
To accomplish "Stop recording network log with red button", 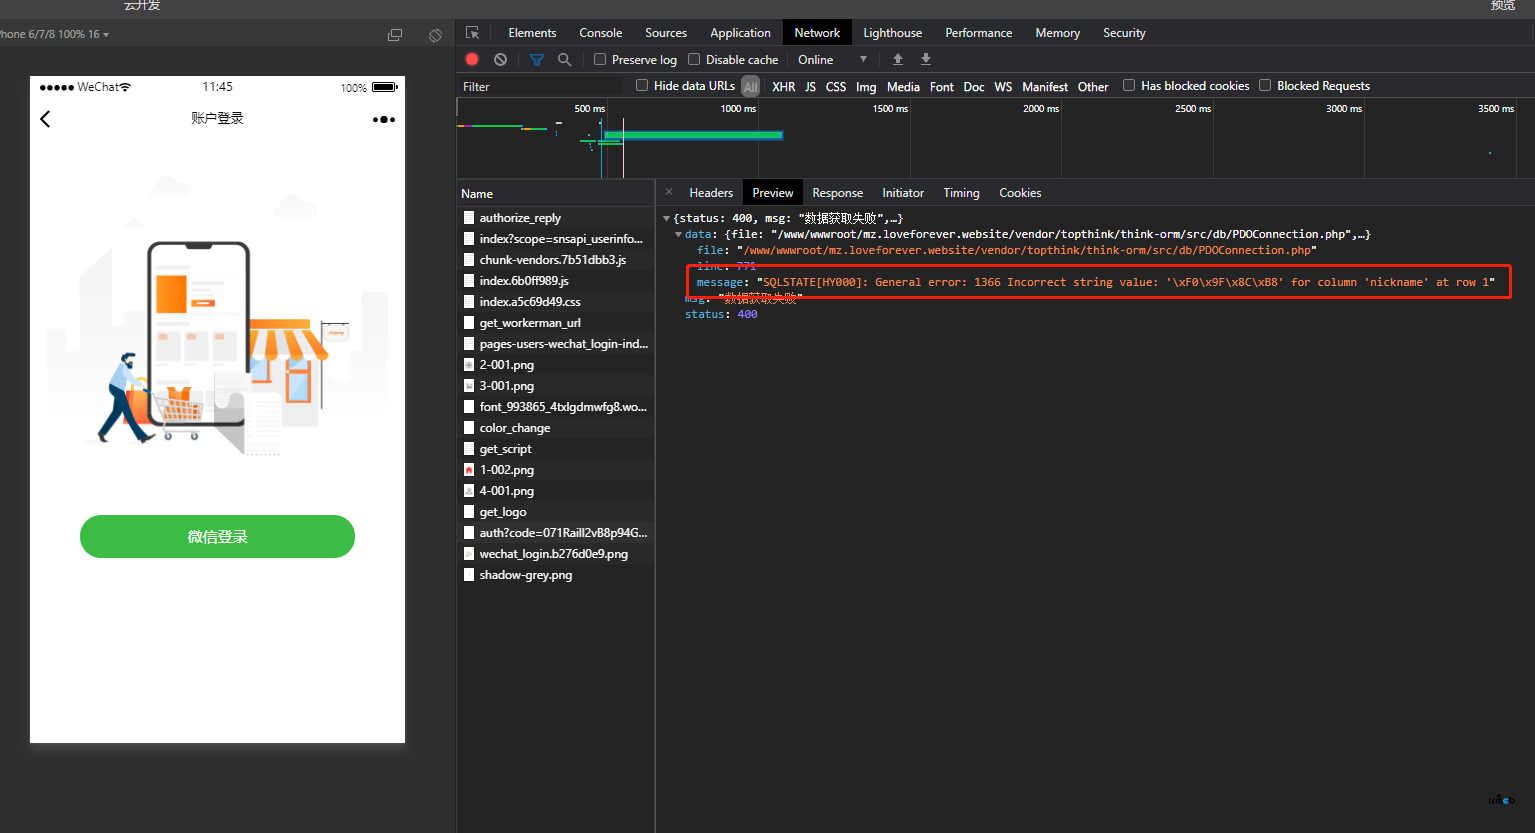I will [x=472, y=60].
